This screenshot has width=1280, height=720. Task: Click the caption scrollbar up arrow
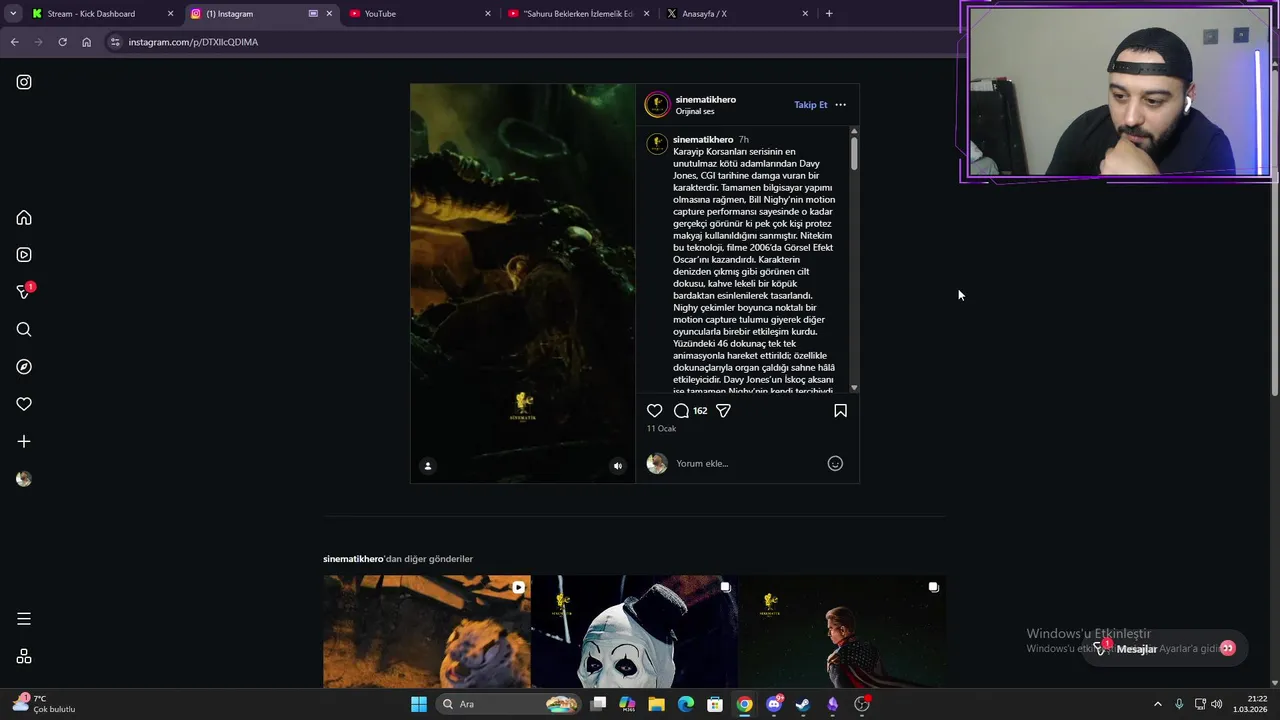854,131
